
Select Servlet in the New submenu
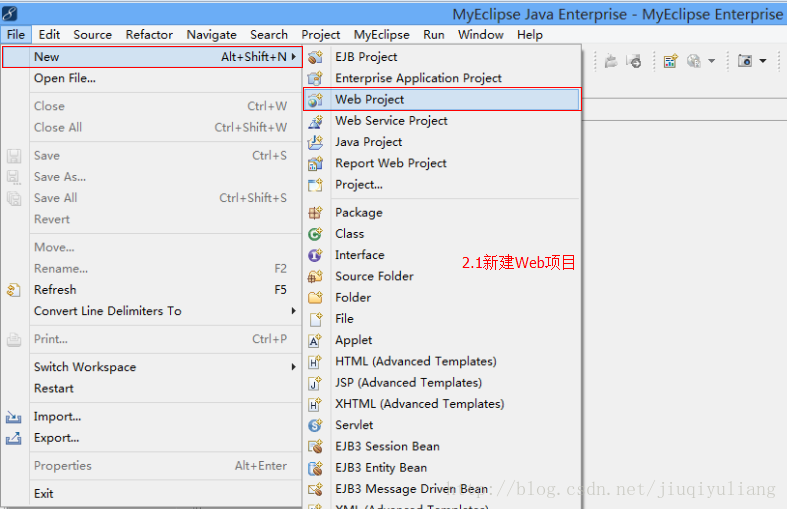point(442,425)
